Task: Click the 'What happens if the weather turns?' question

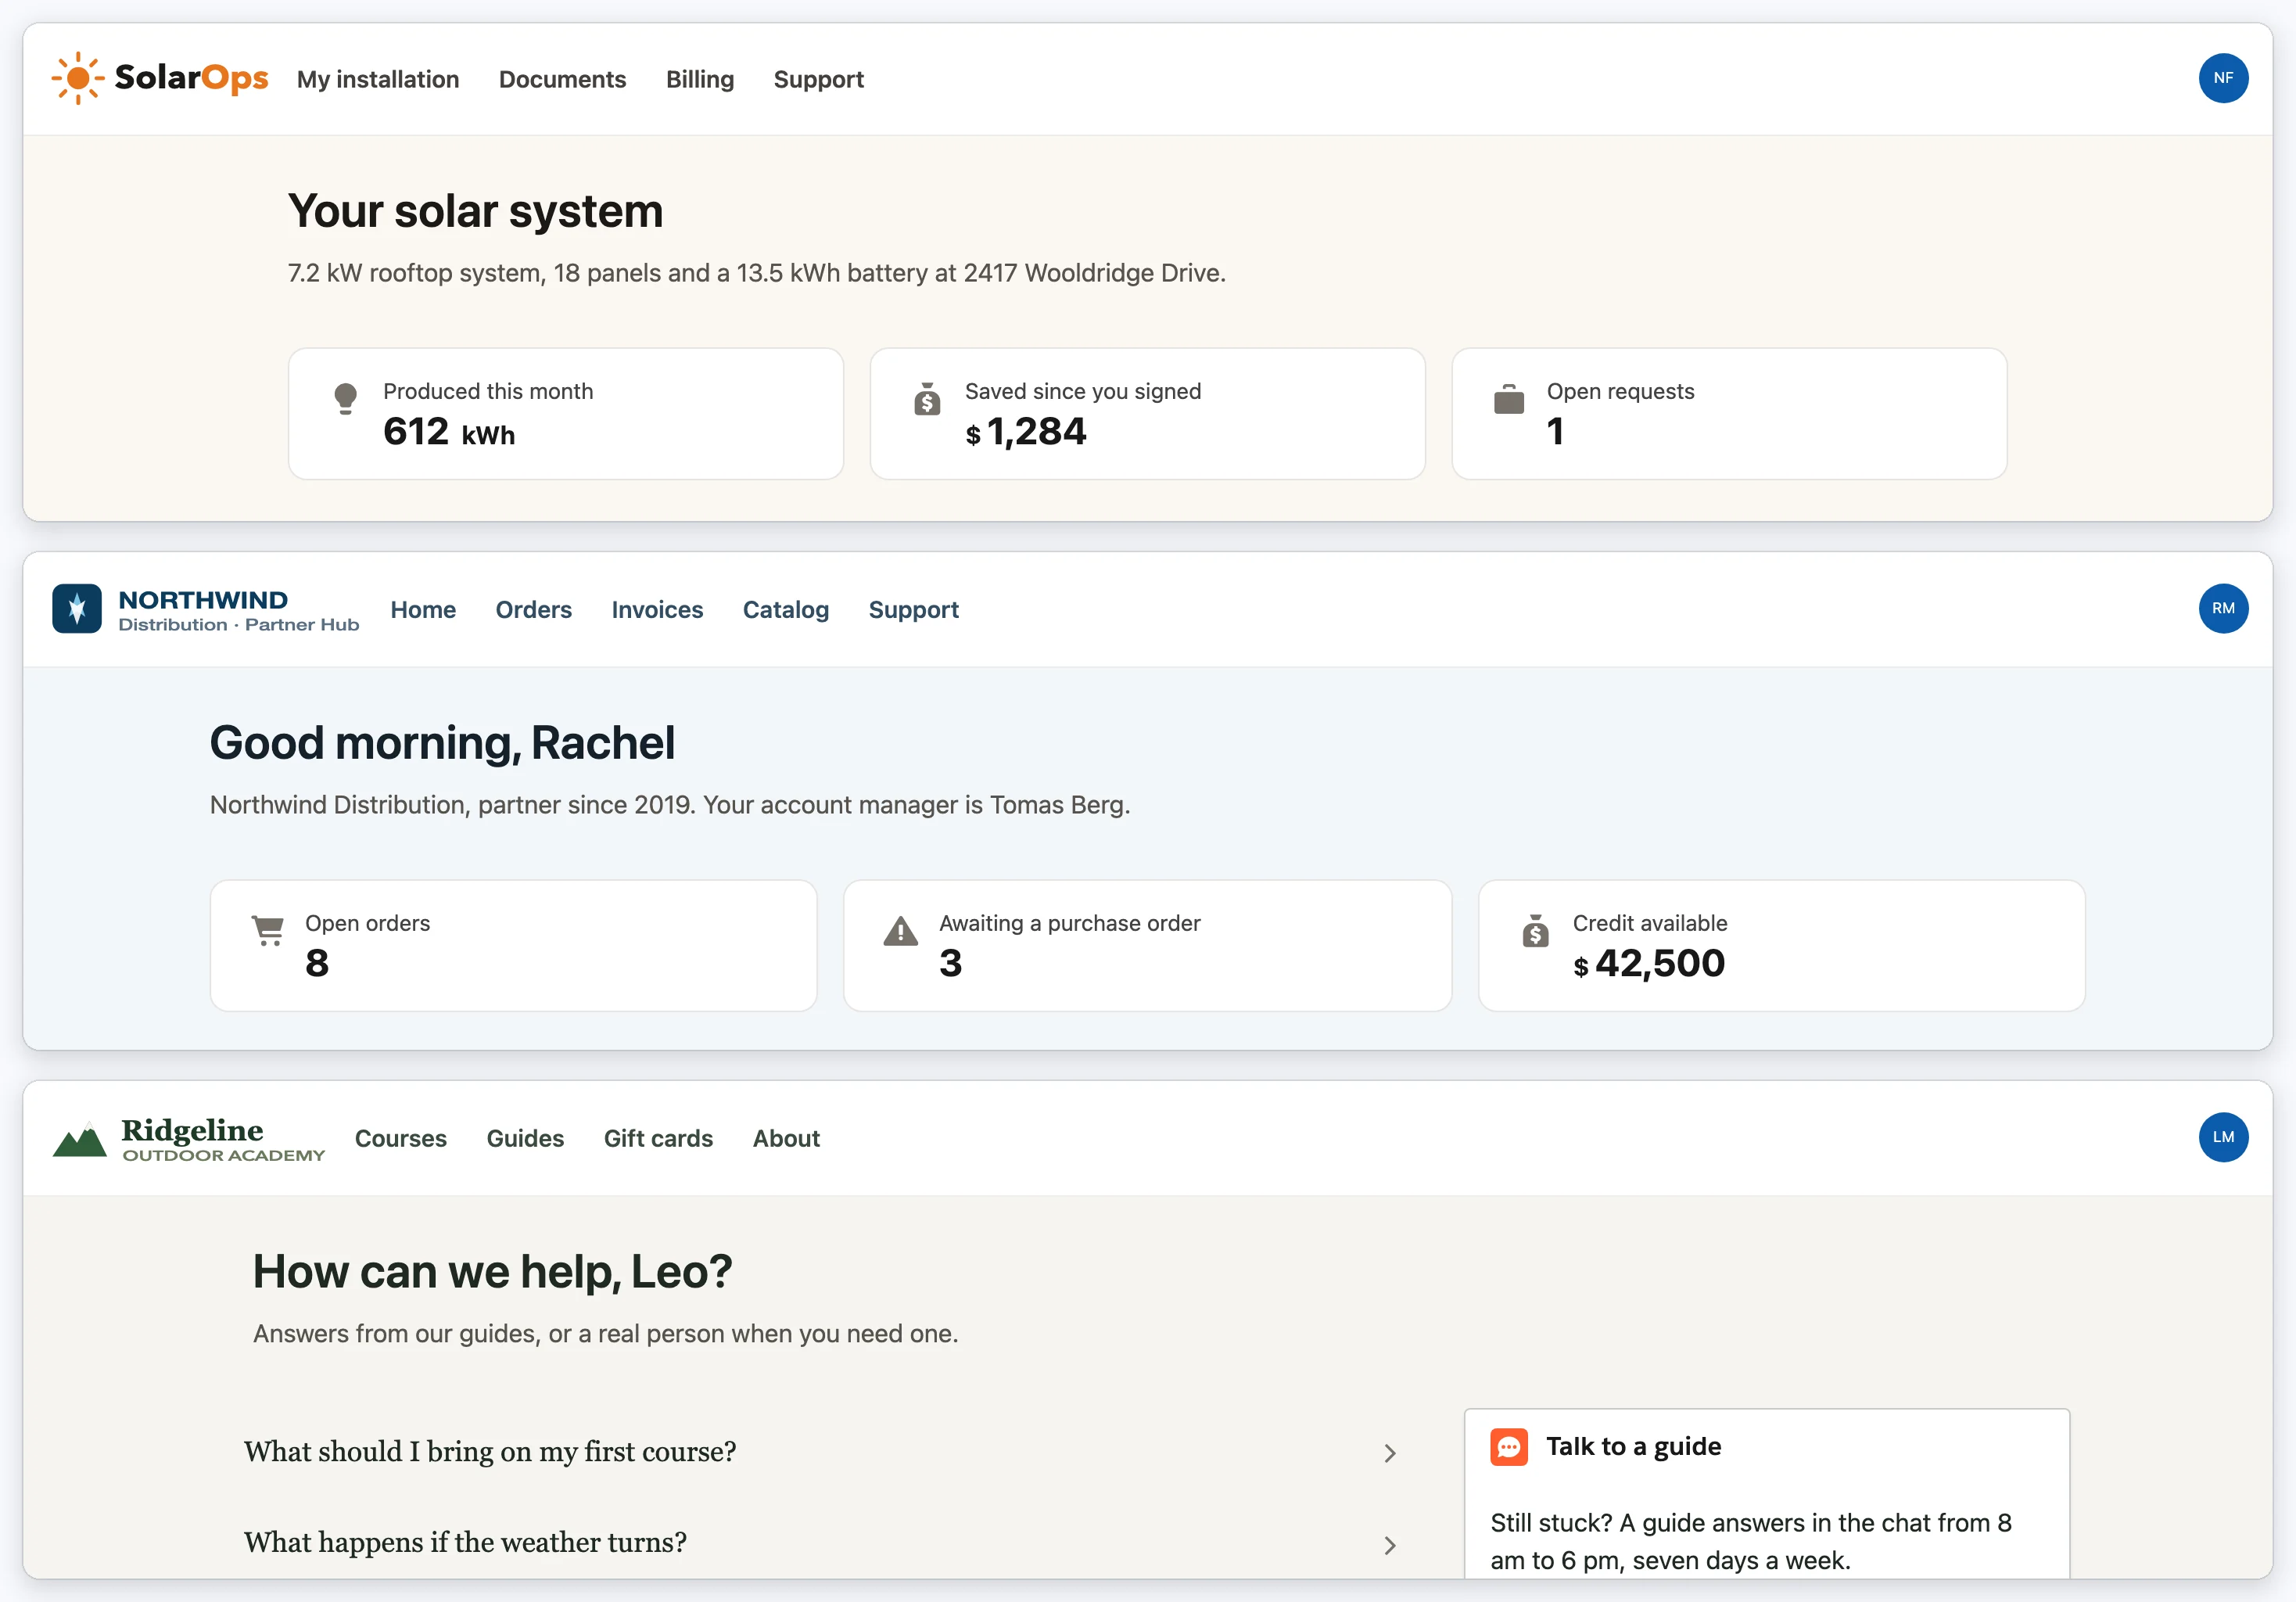Action: click(x=465, y=1543)
